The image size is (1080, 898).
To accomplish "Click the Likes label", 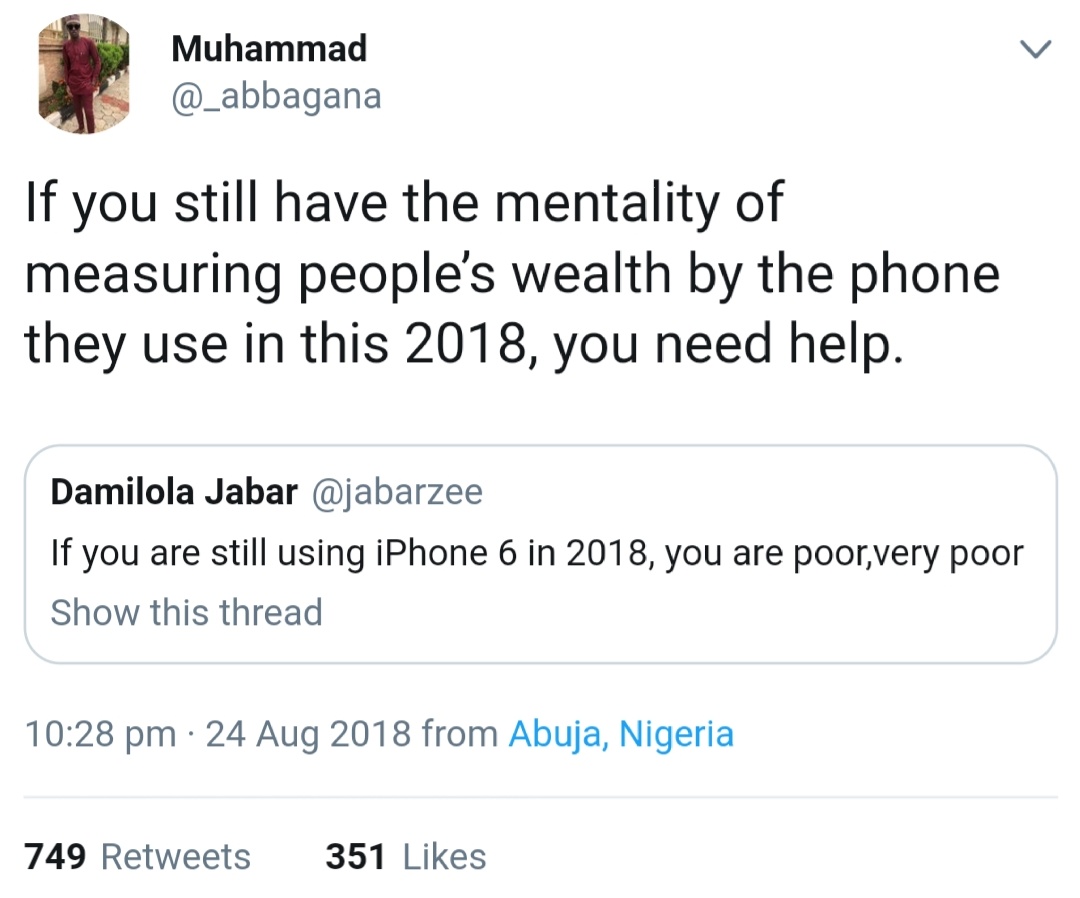I will click(444, 857).
